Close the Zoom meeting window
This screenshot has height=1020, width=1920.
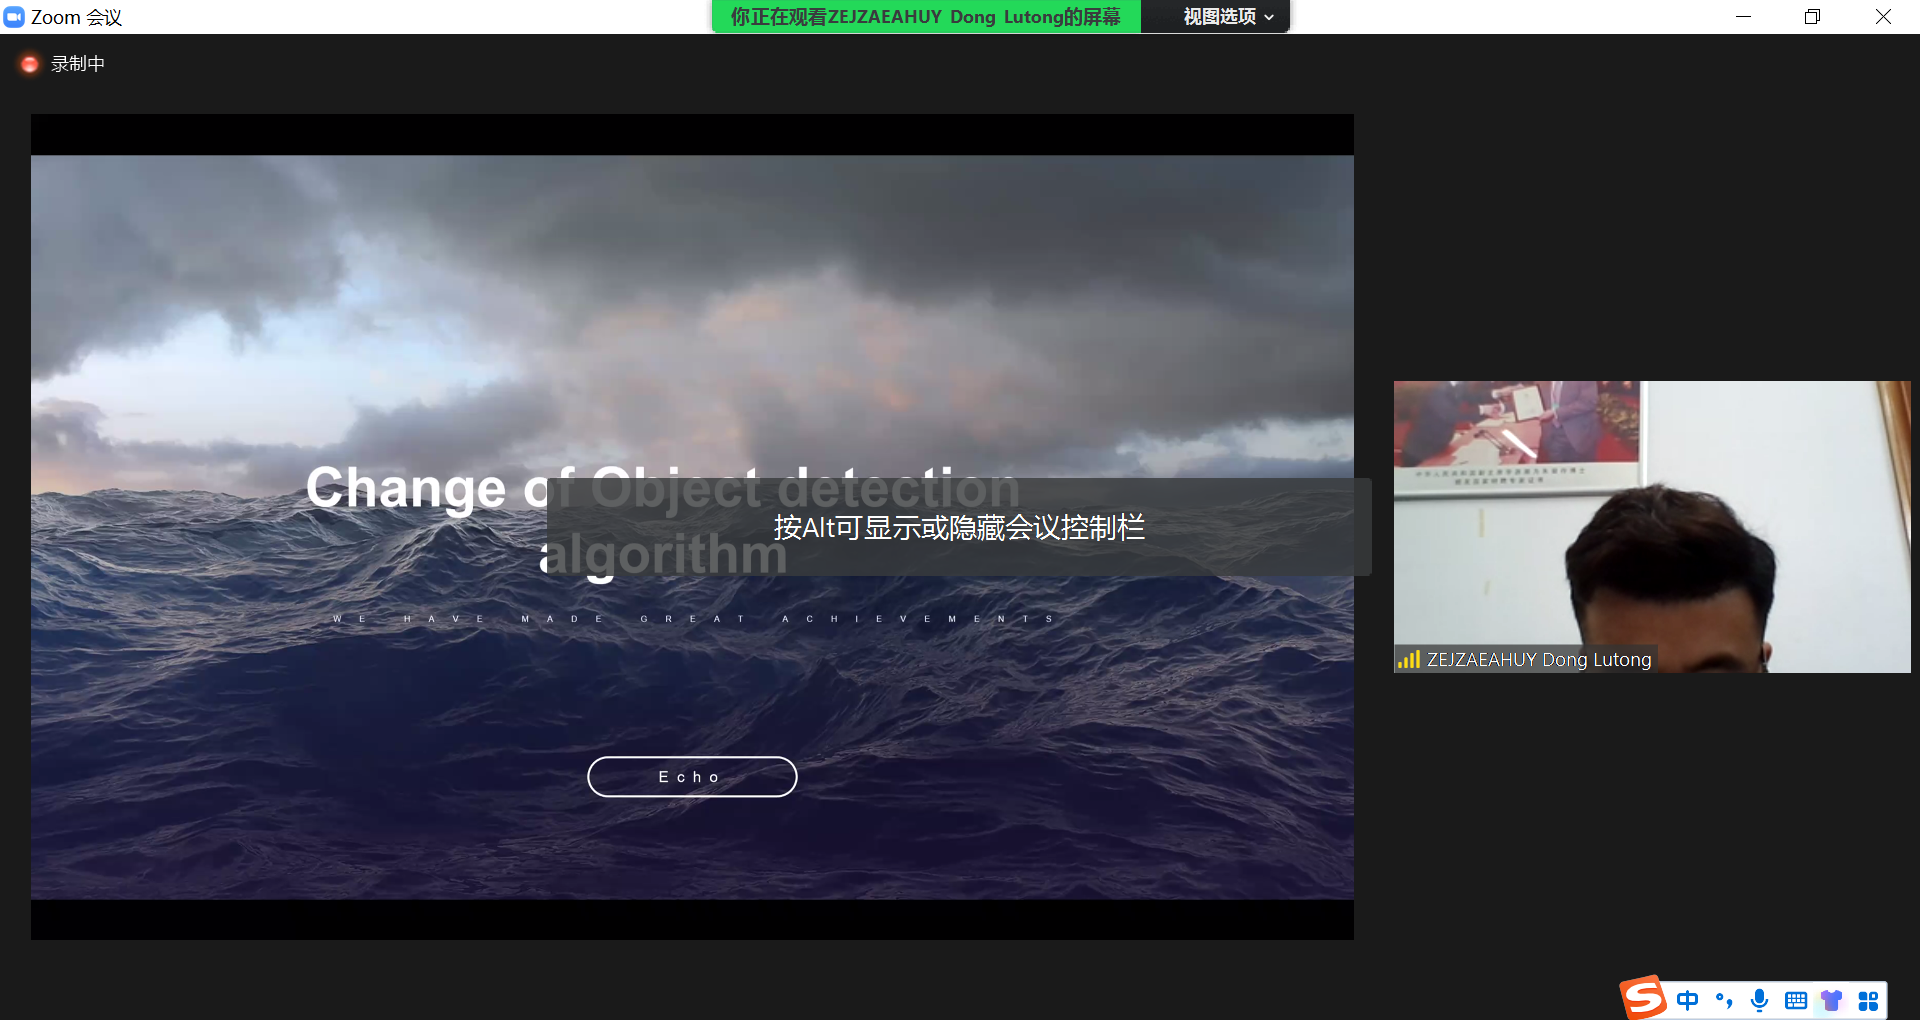1883,17
